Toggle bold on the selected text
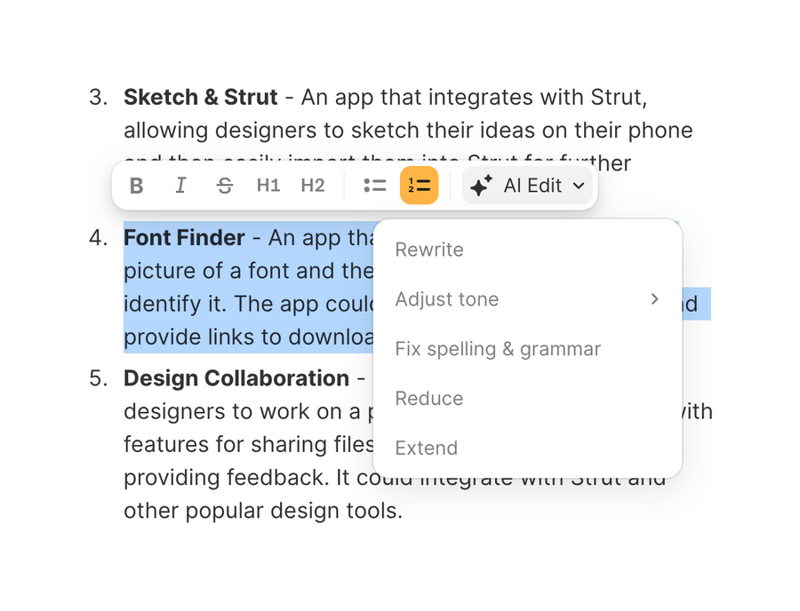The image size is (800, 611). 137,185
